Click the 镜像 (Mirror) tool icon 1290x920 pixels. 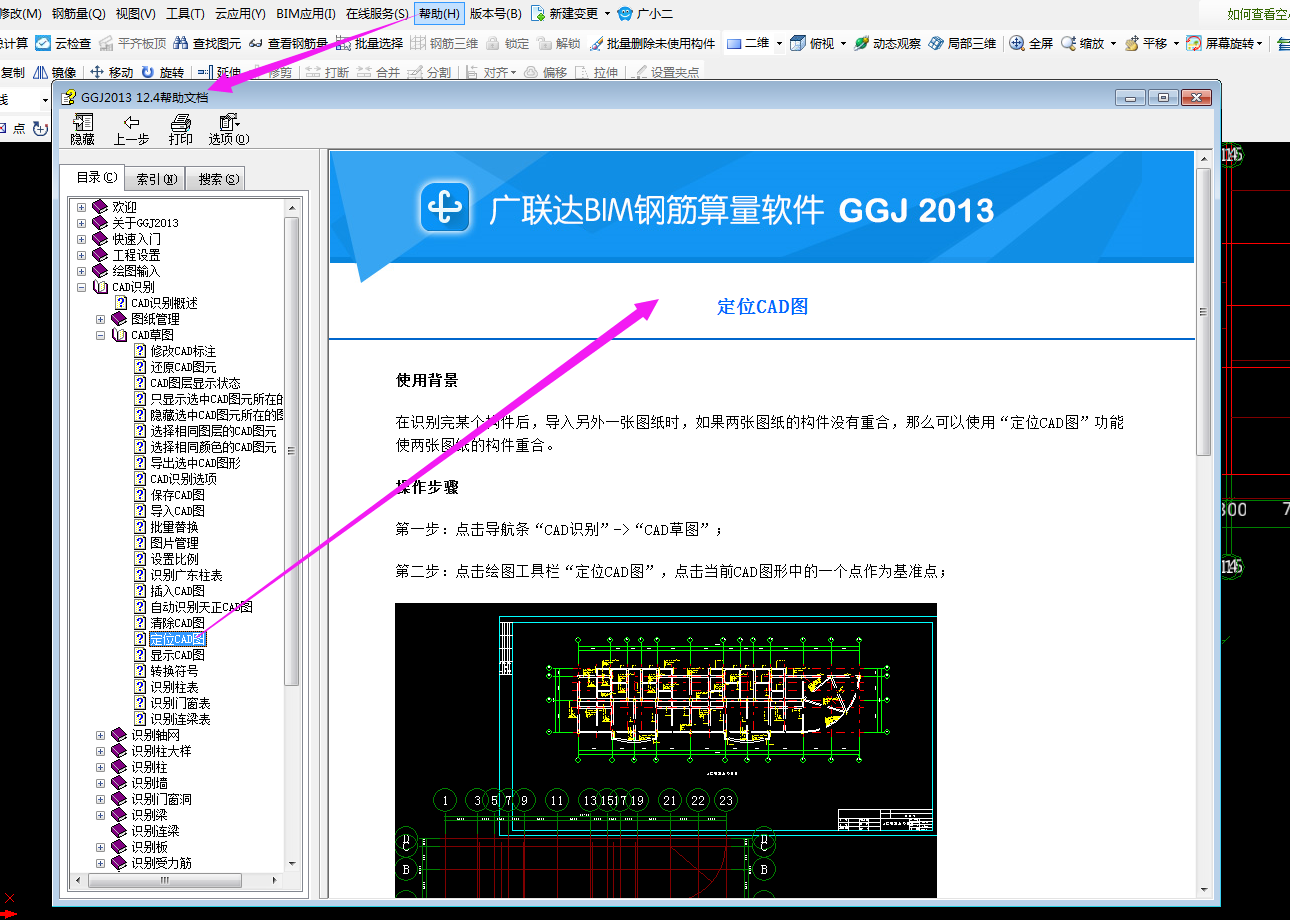click(40, 72)
